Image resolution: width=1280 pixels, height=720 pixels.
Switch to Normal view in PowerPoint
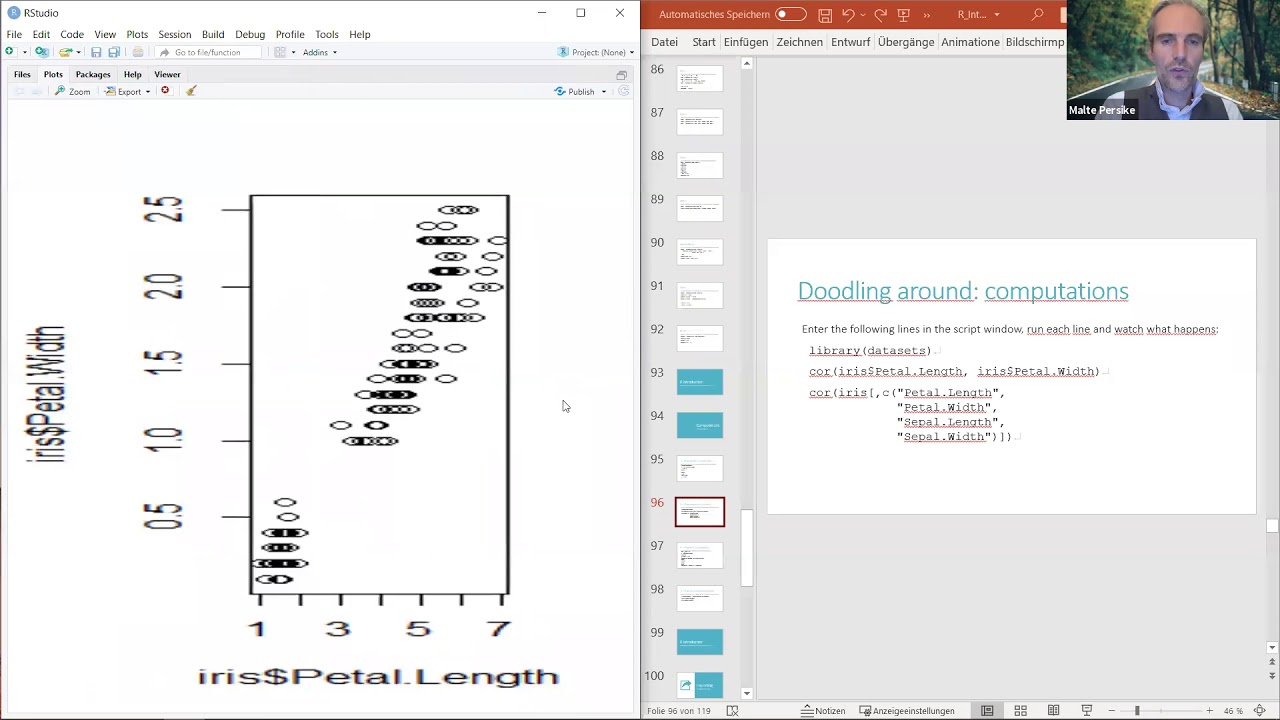[987, 711]
